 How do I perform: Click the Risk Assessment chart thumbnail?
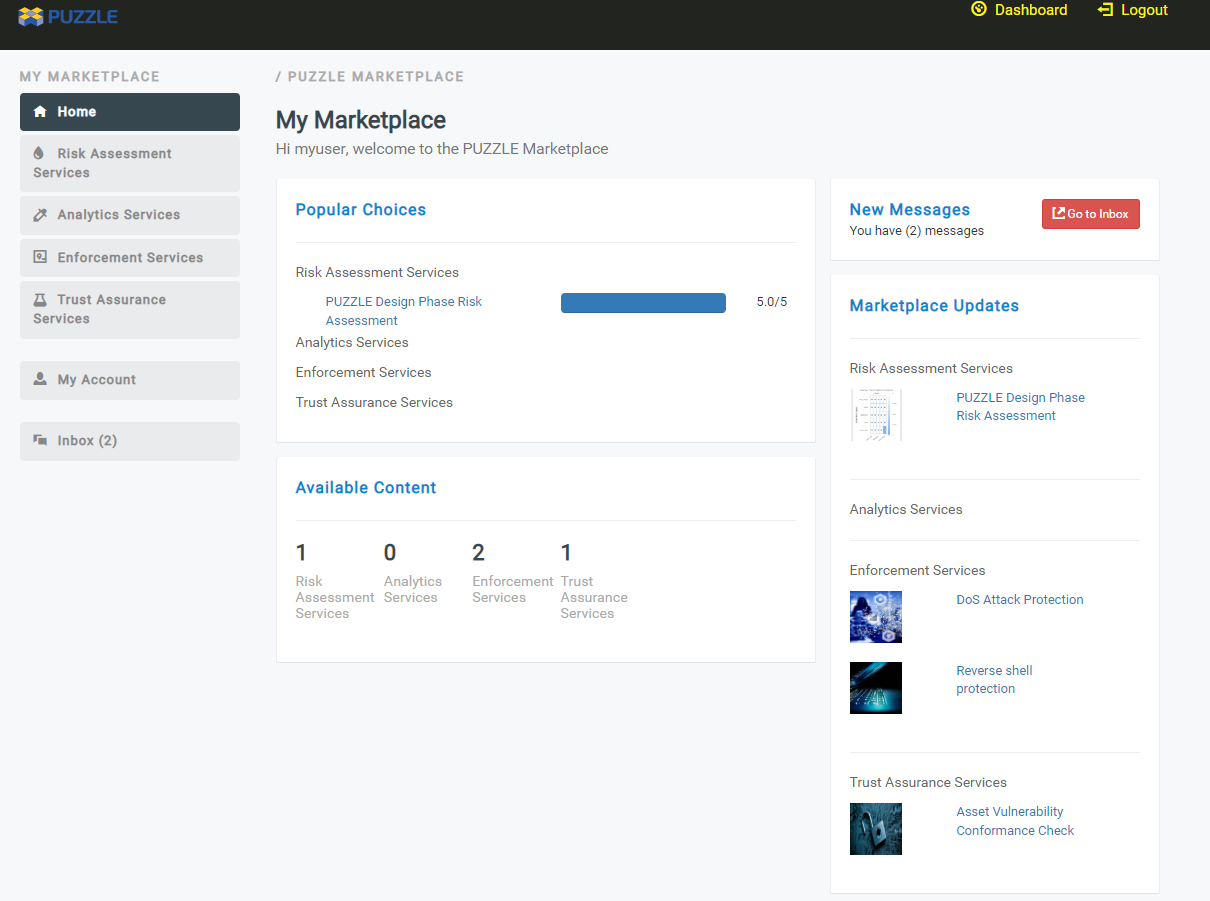[x=876, y=415]
